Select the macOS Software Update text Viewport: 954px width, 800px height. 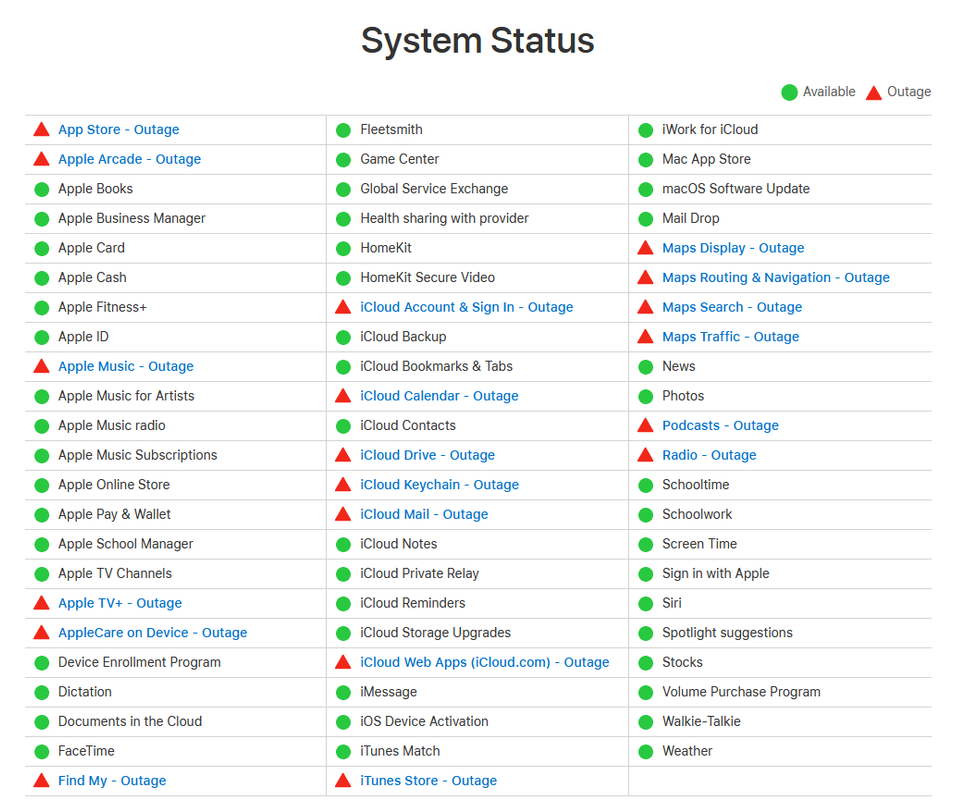tap(736, 189)
